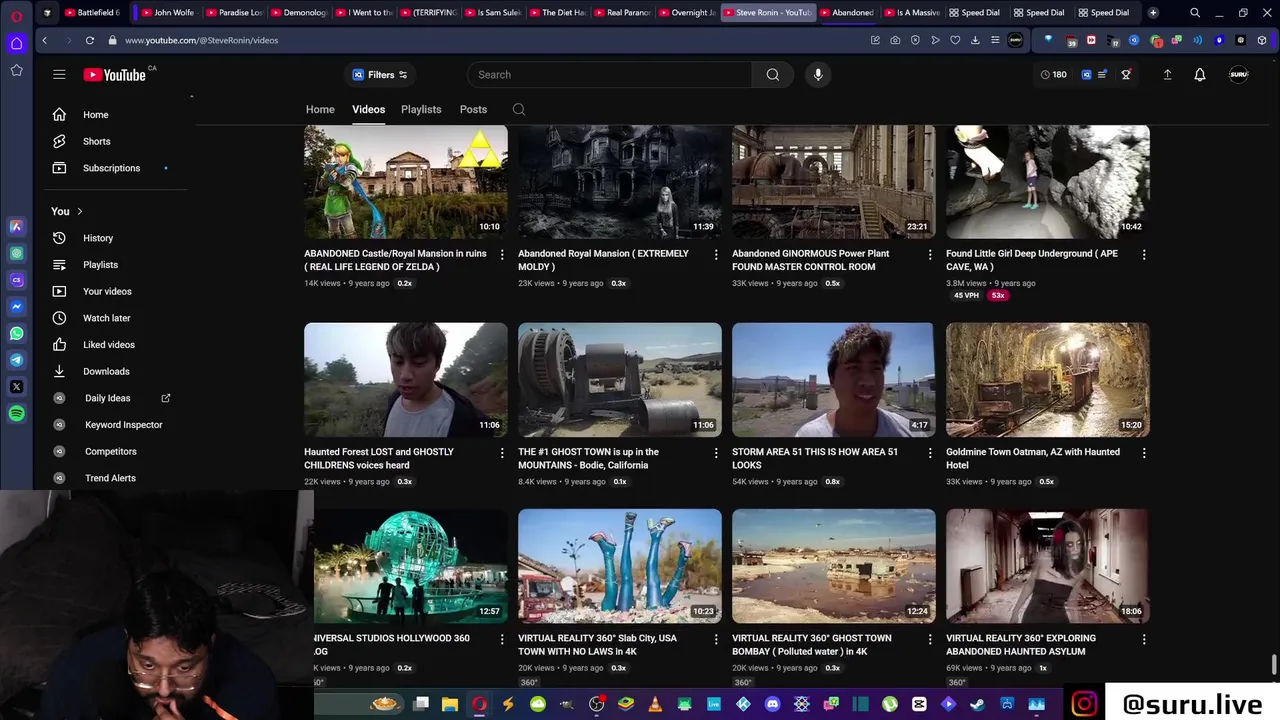1280x720 pixels.
Task: Select the channel Videos tab
Action: click(x=368, y=109)
